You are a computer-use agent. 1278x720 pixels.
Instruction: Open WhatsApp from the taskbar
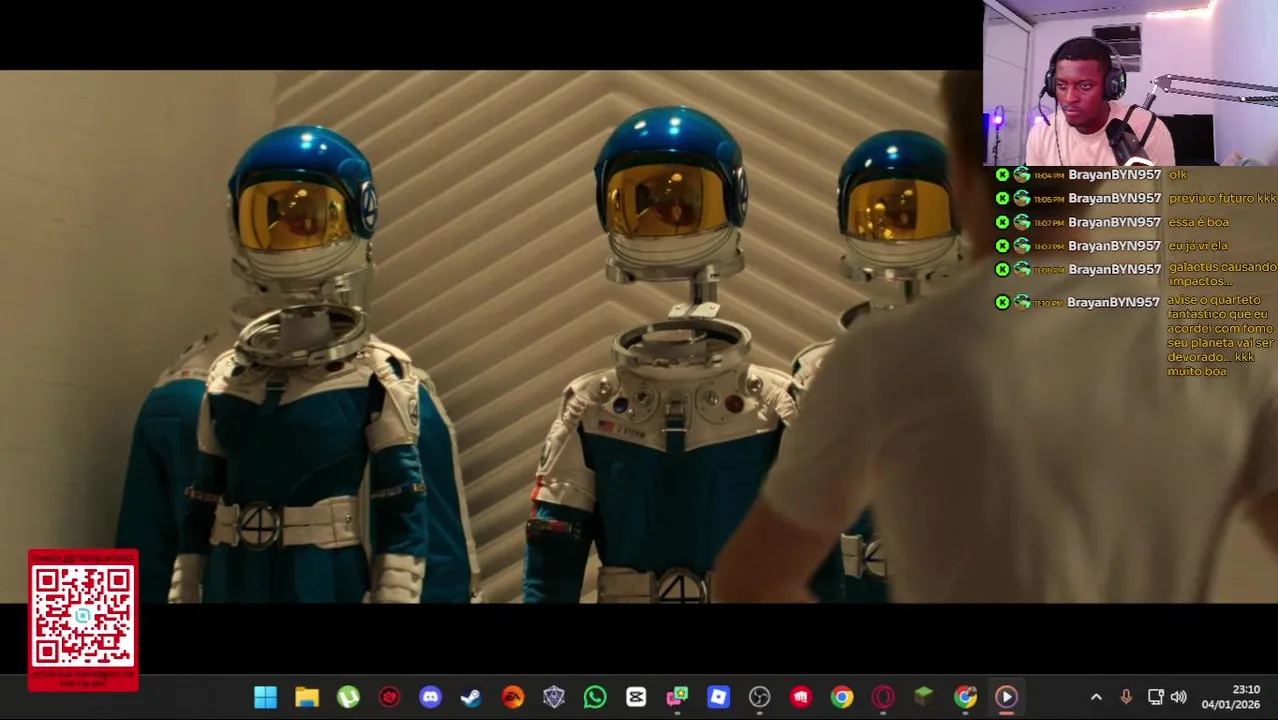[595, 697]
